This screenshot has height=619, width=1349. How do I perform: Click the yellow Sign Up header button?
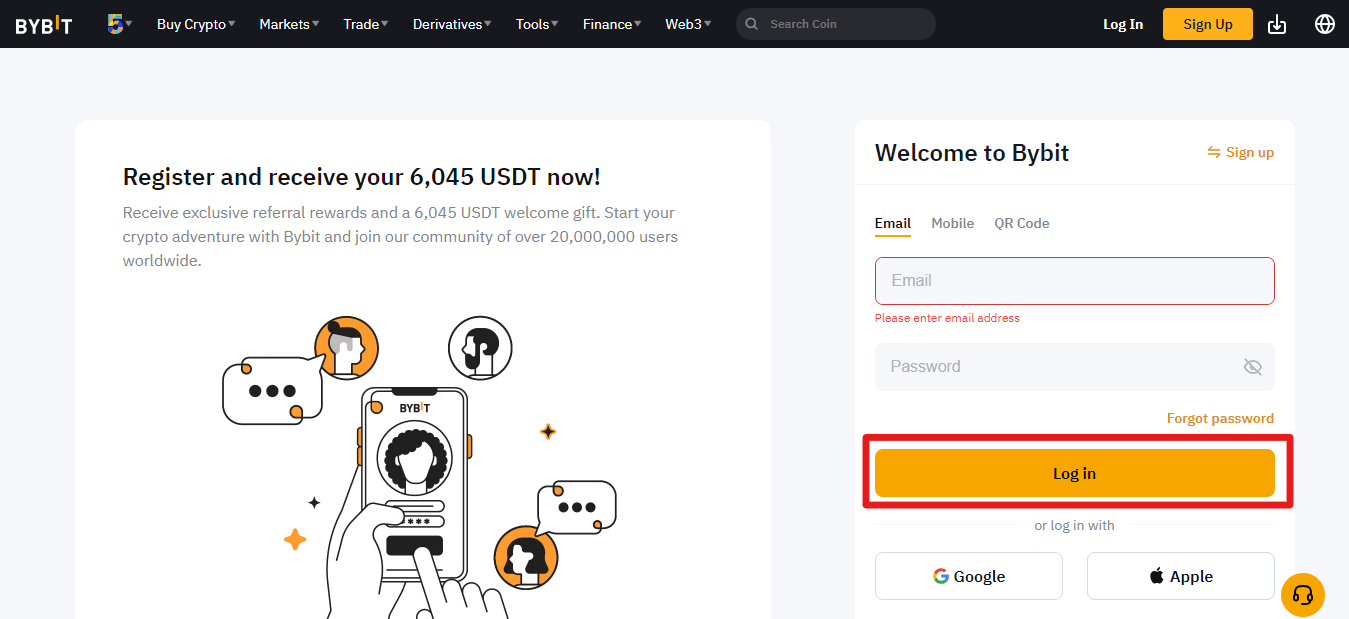click(x=1208, y=24)
